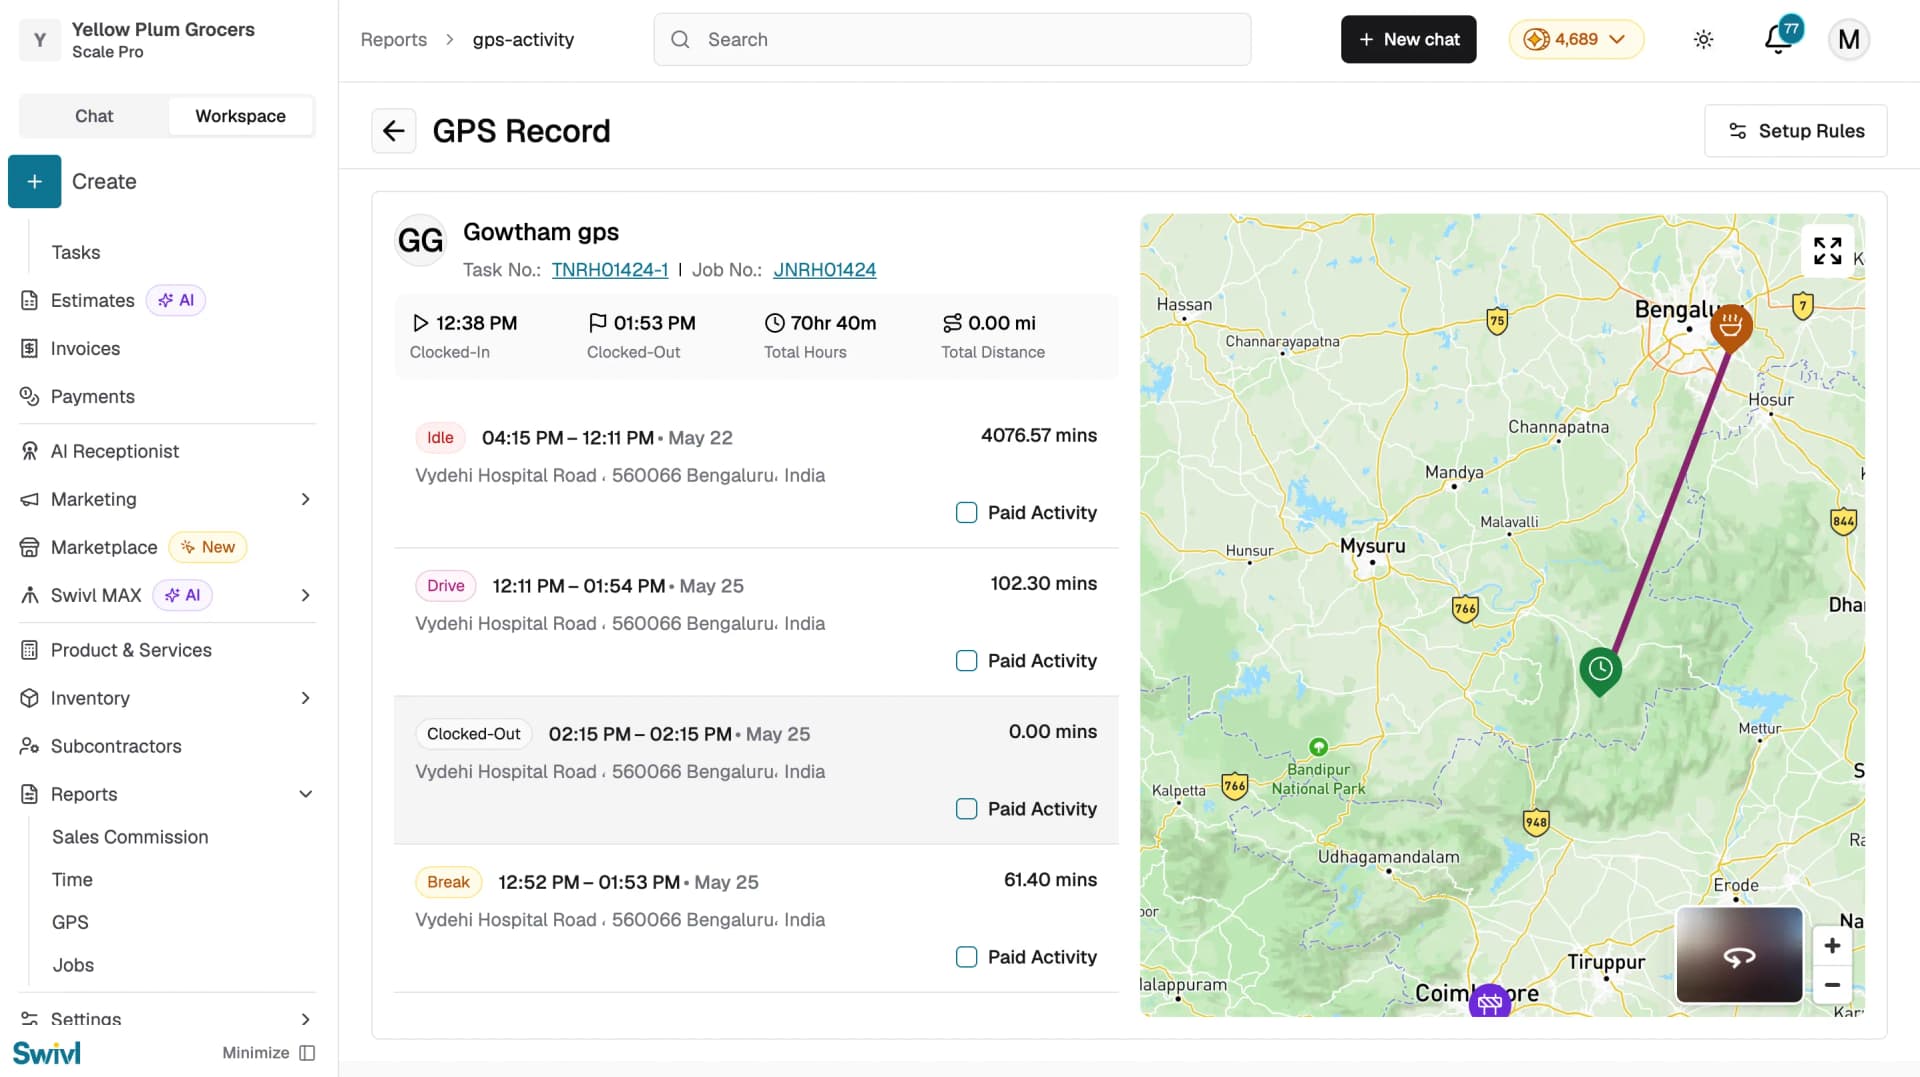Expand the Inventory submenu chevron

[306, 698]
